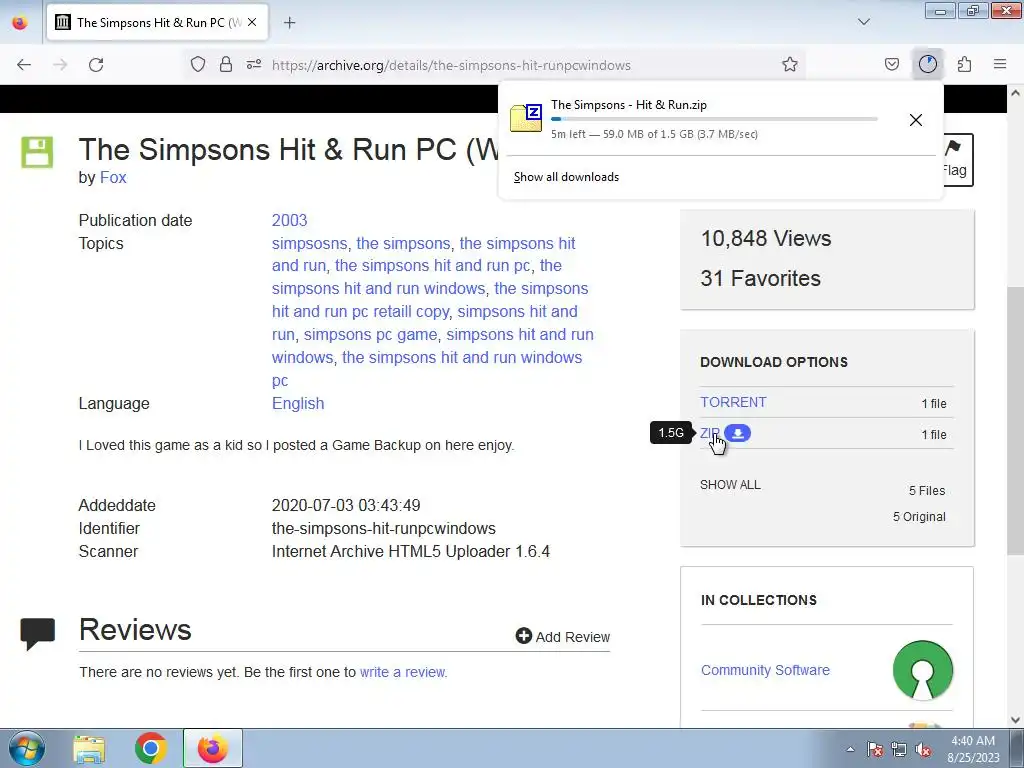Viewport: 1024px width, 768px height.
Task: Click the identifier the-simpsons-hit-runpcwindows text
Action: 383,528
